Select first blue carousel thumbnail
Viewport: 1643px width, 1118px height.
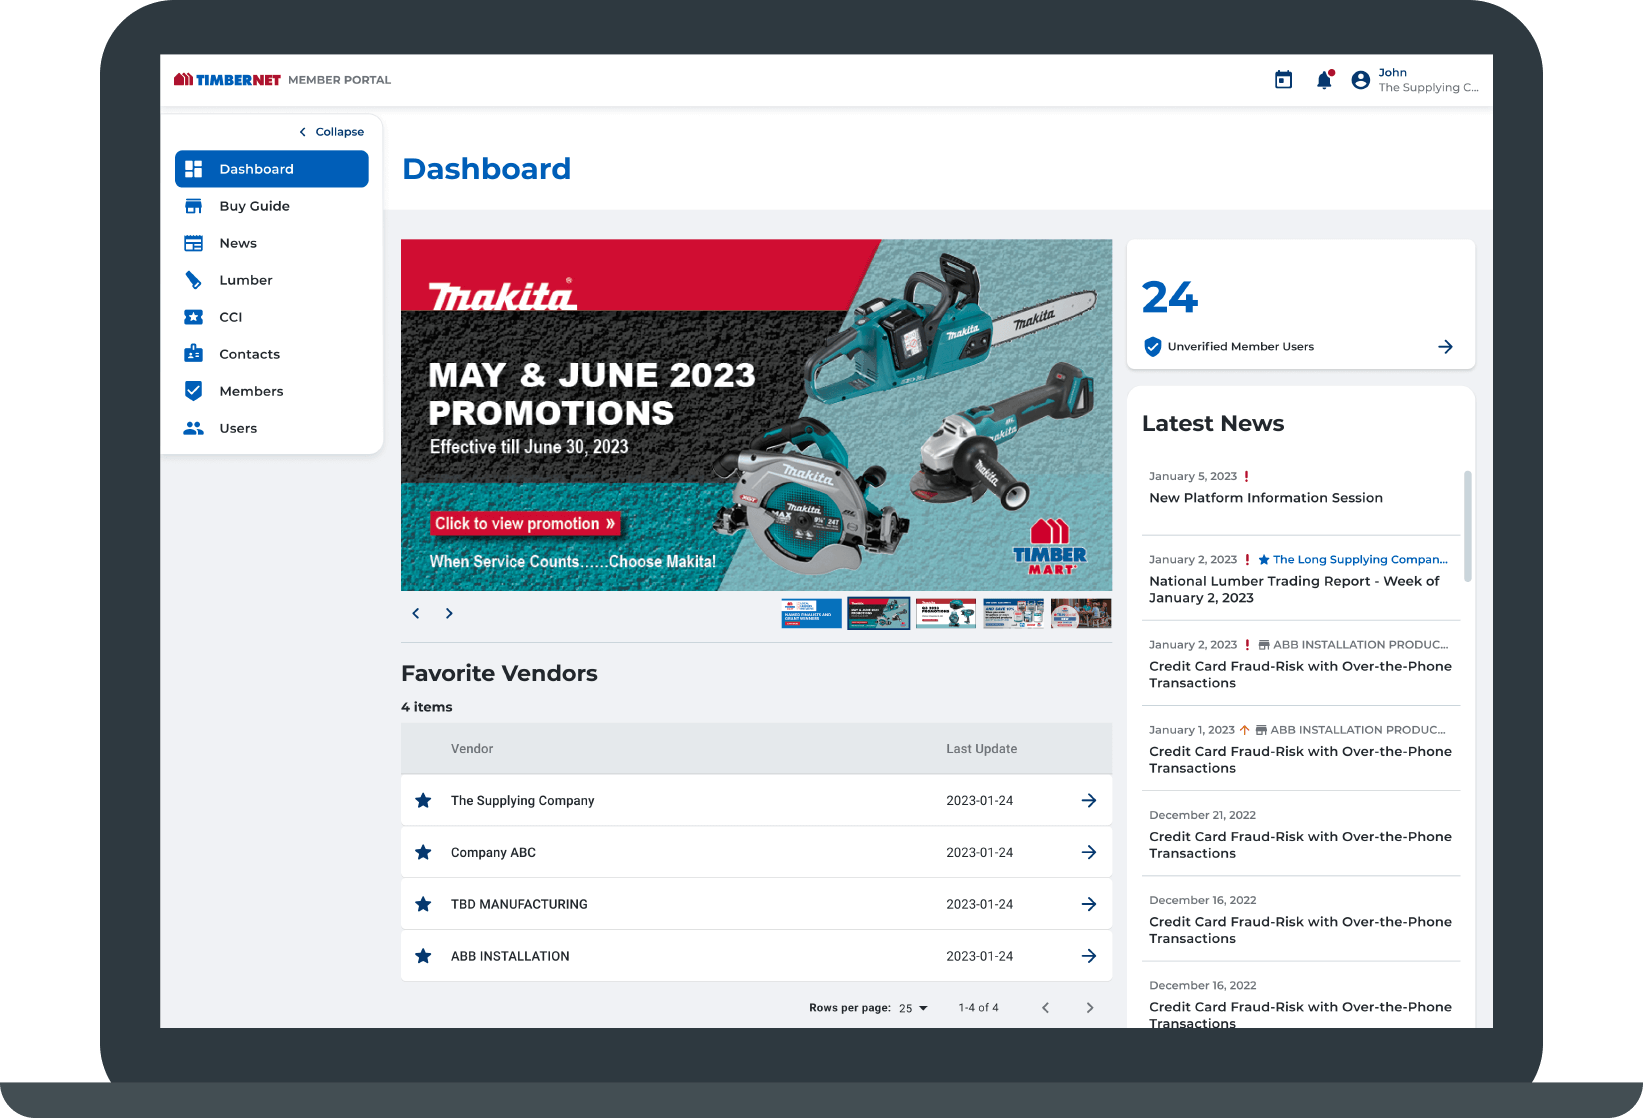811,613
